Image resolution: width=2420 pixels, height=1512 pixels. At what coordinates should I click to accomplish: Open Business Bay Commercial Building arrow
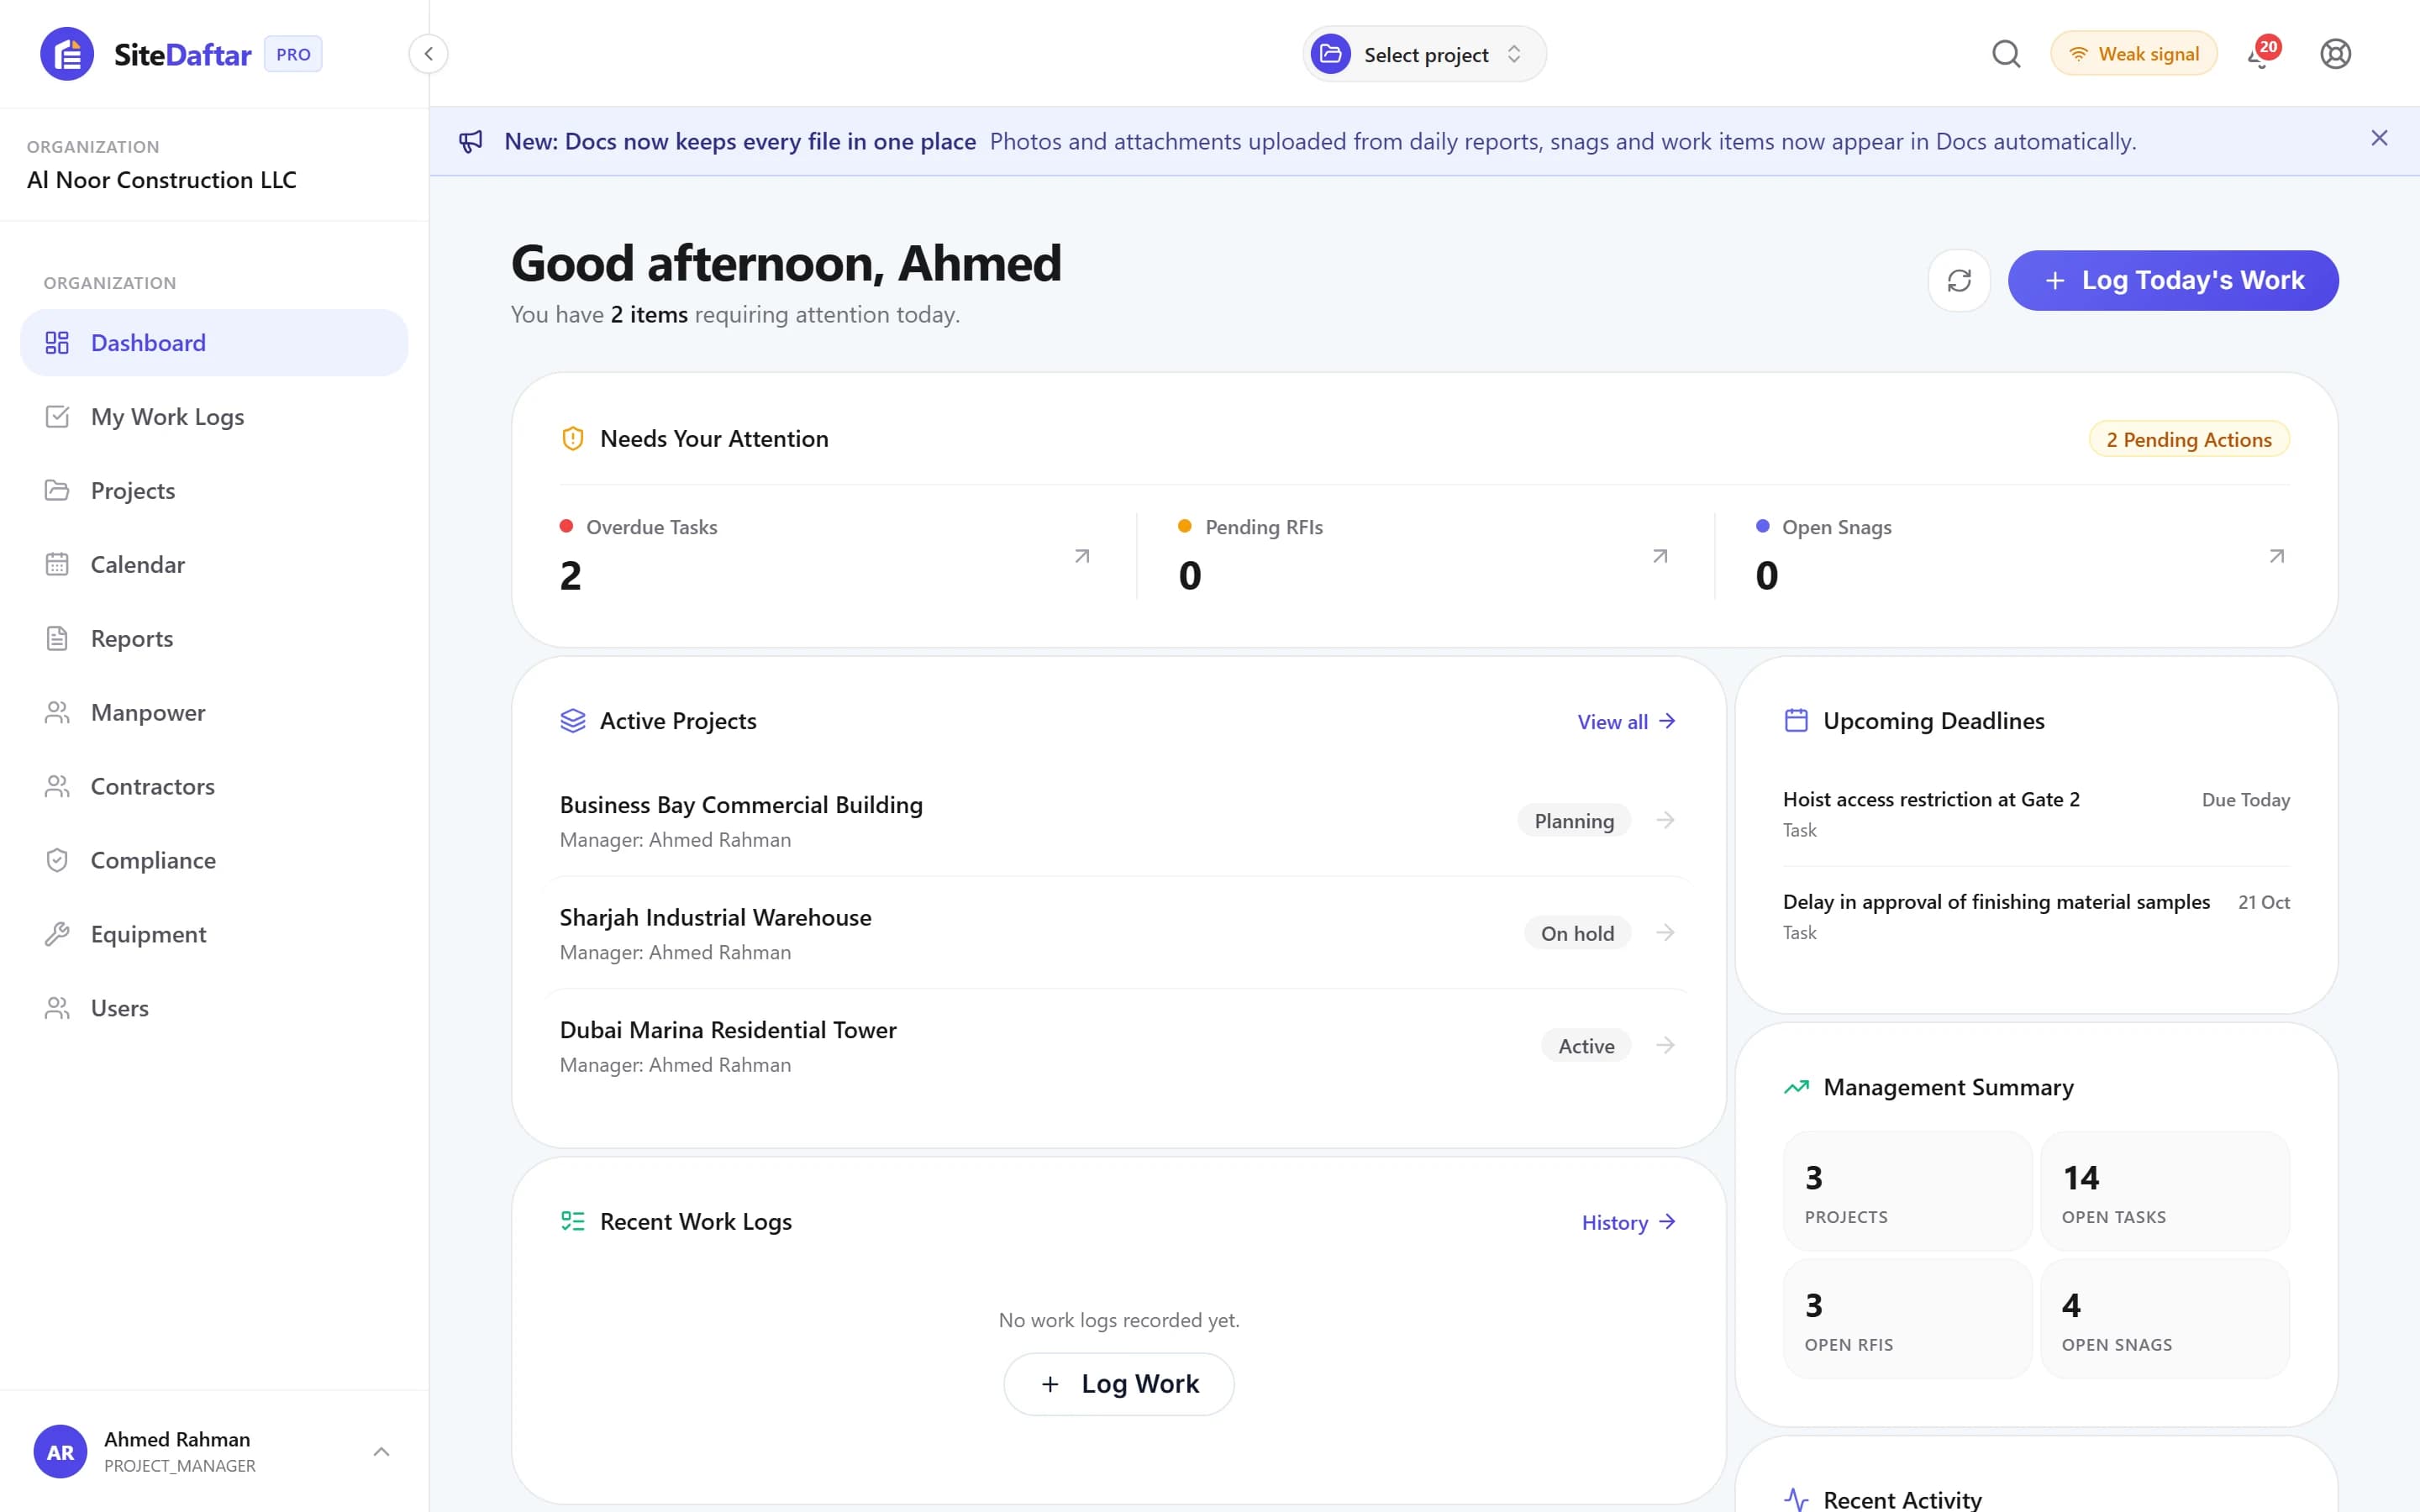point(1665,821)
